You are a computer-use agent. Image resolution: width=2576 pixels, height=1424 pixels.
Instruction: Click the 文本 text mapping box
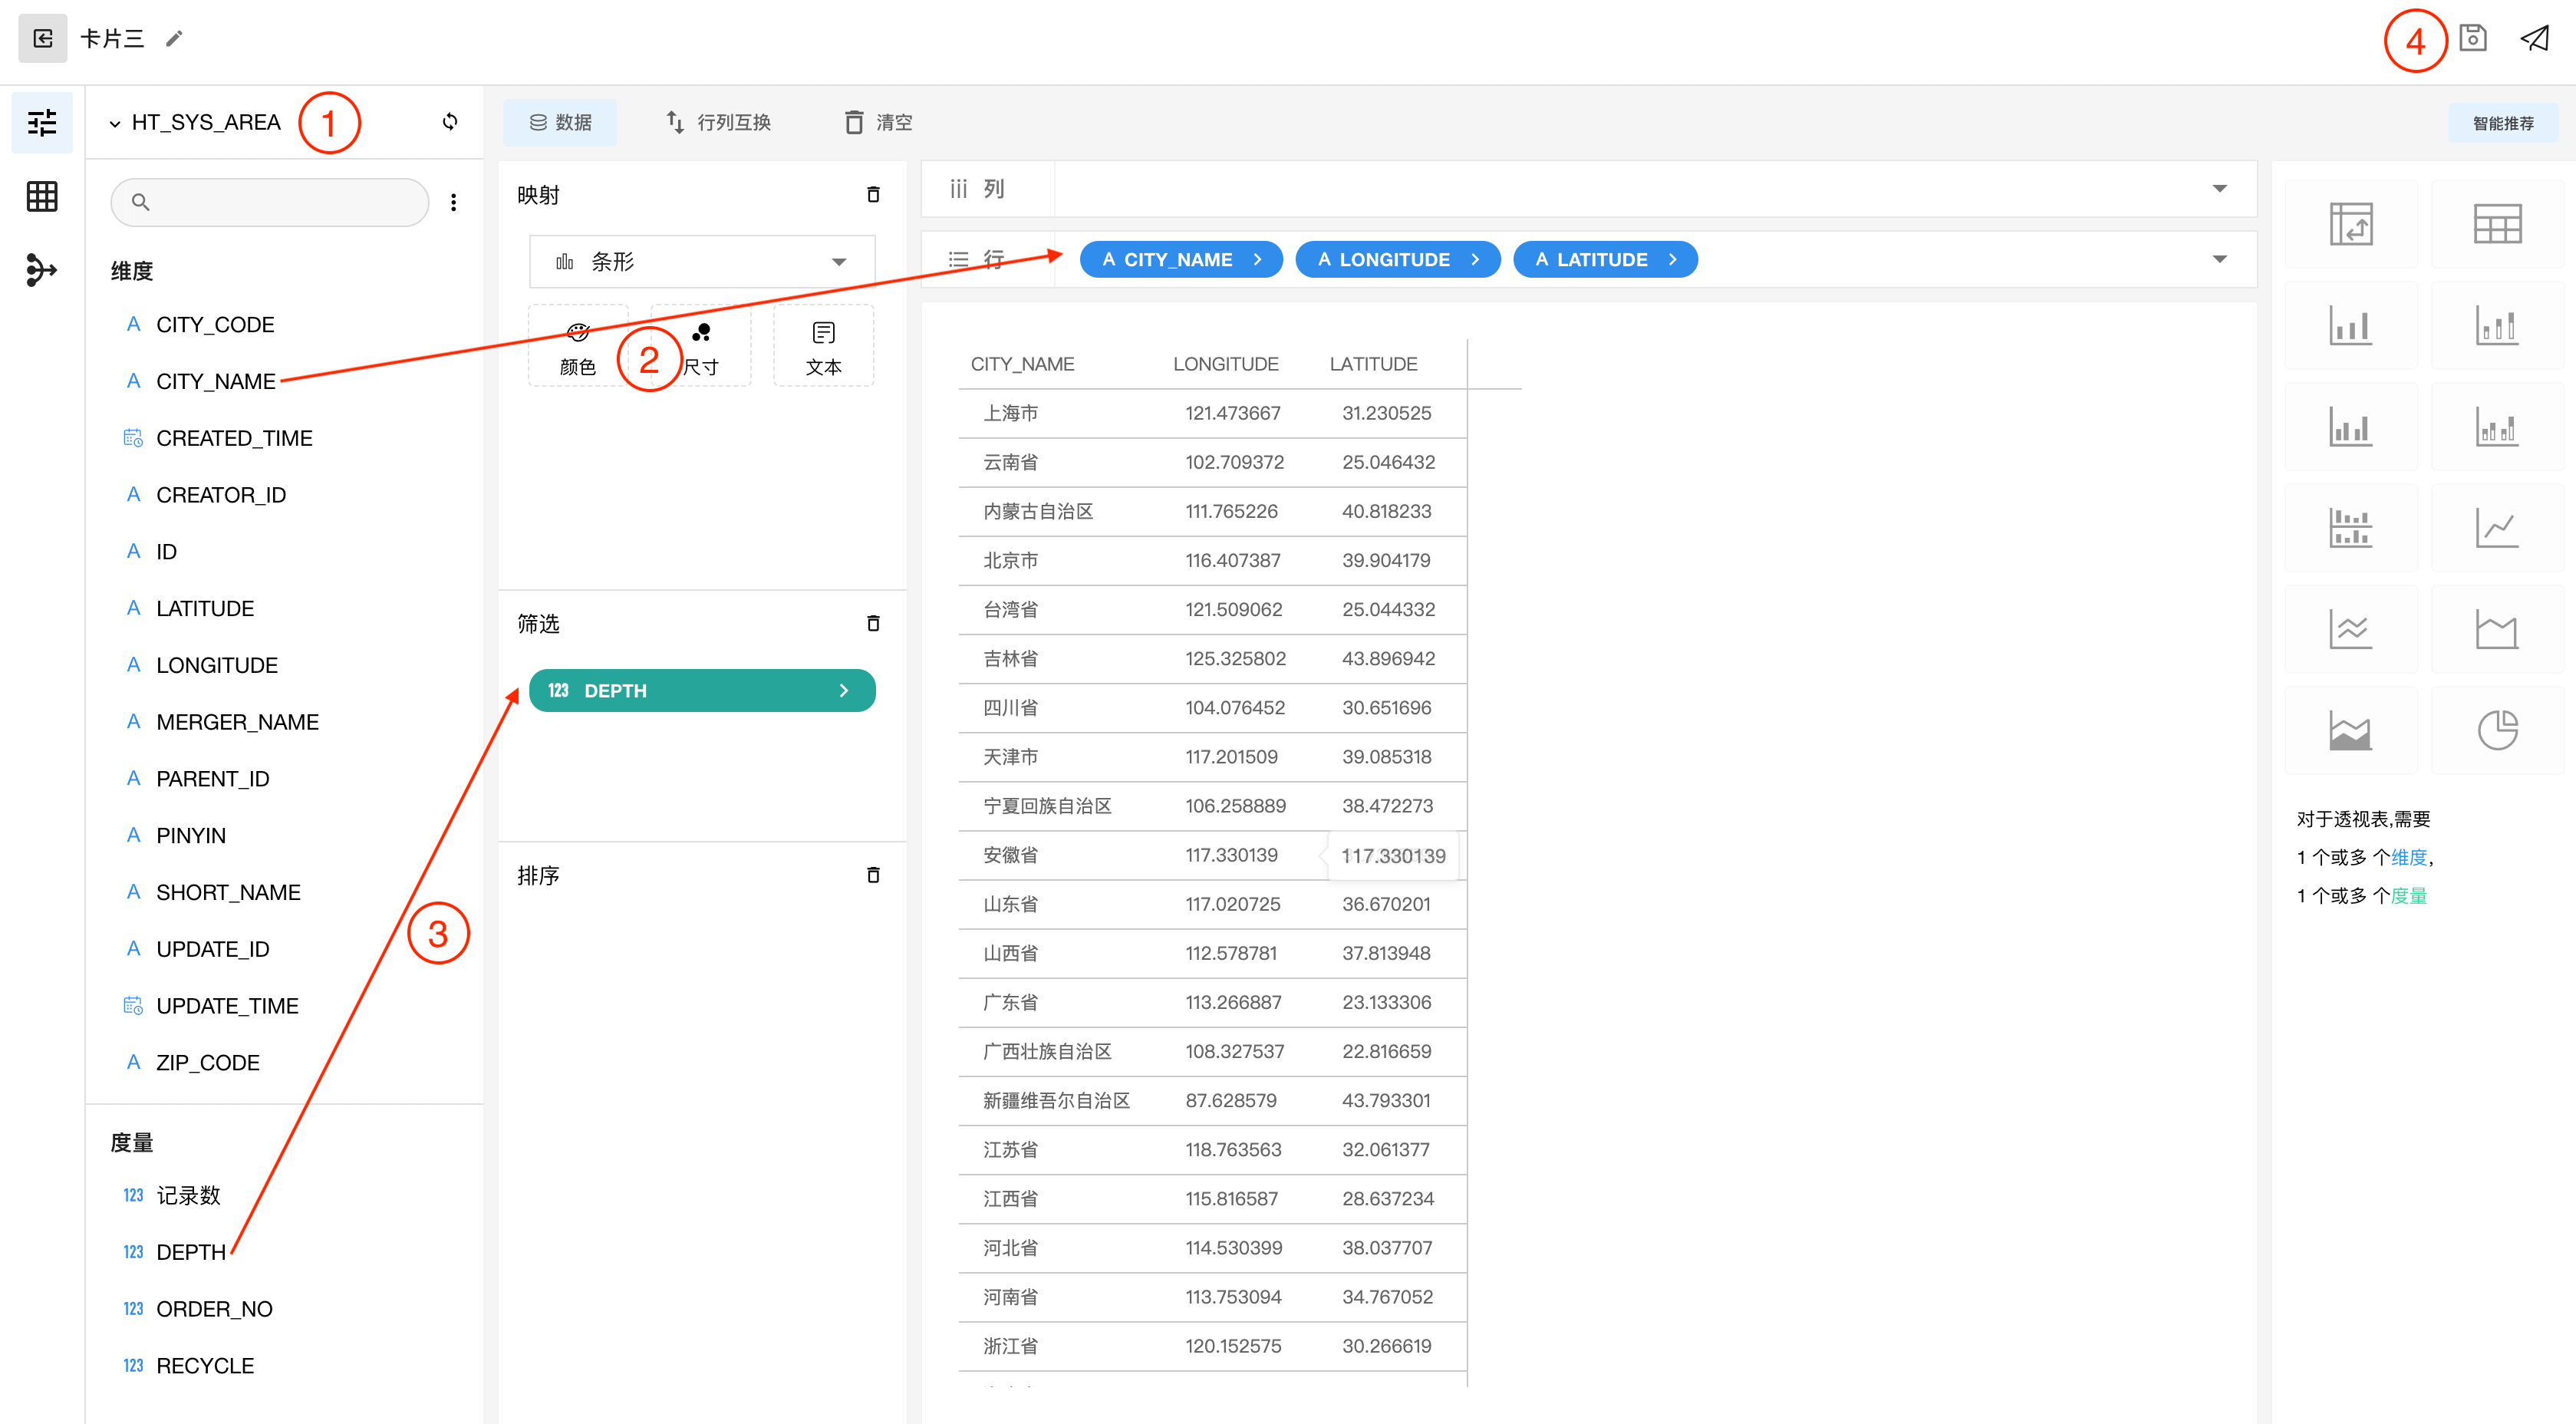(x=824, y=346)
